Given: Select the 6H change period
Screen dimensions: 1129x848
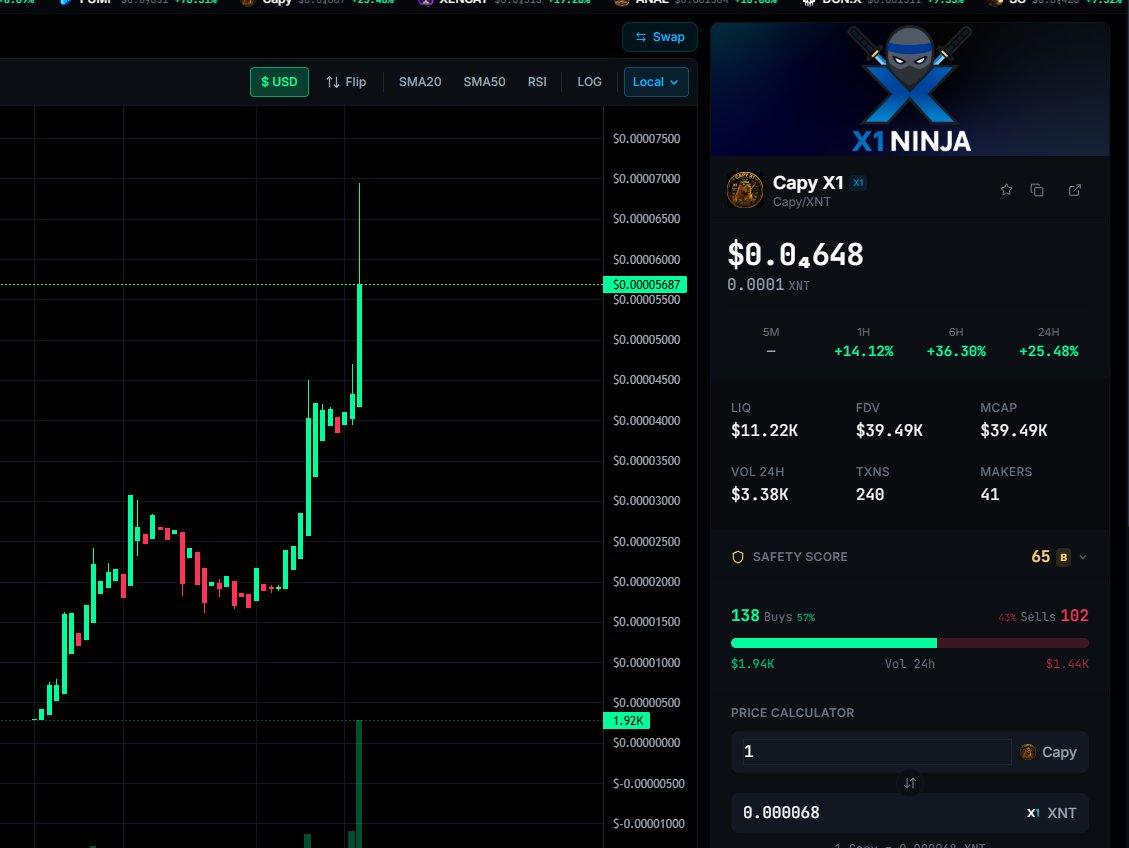Looking at the screenshot, I should tap(955, 342).
